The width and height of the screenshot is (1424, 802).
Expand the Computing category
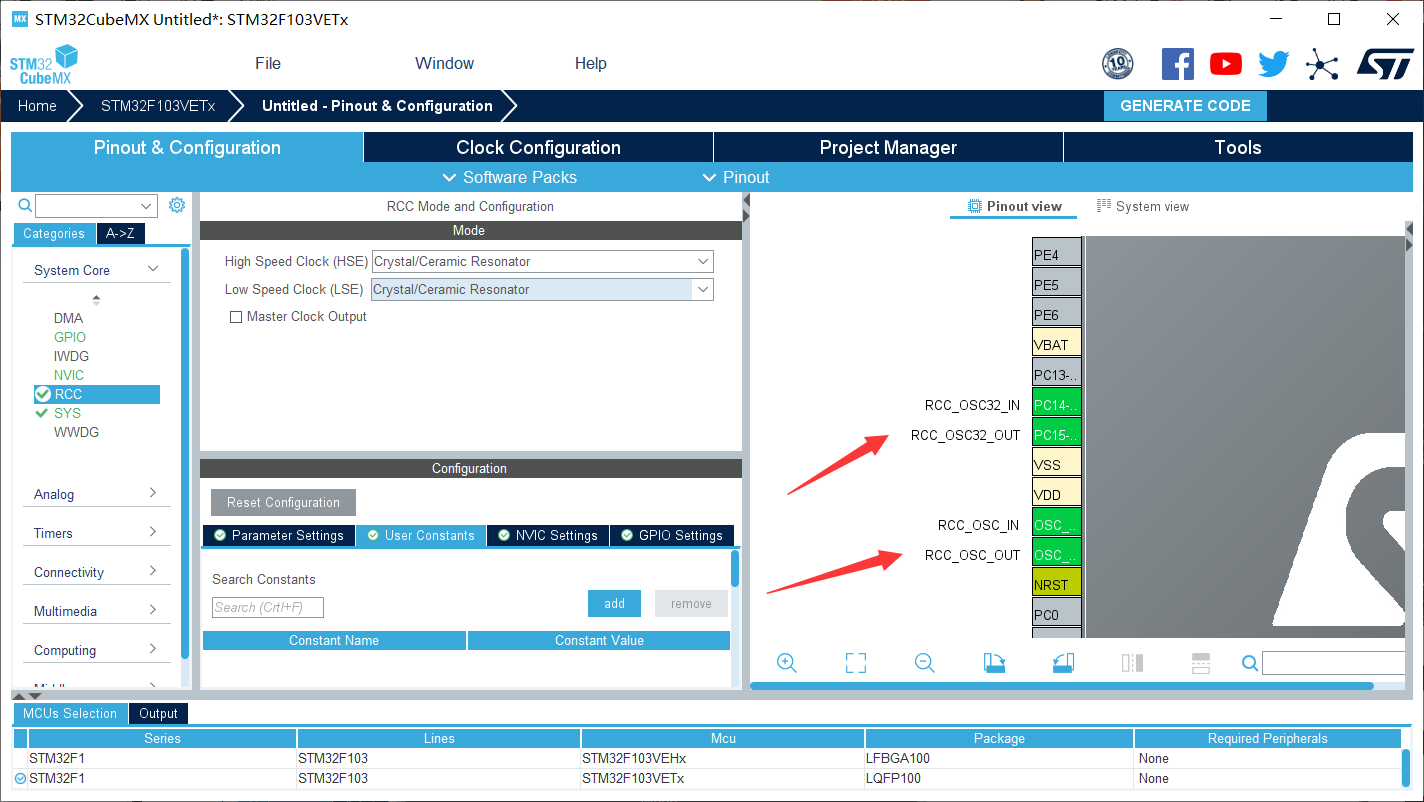(153, 649)
